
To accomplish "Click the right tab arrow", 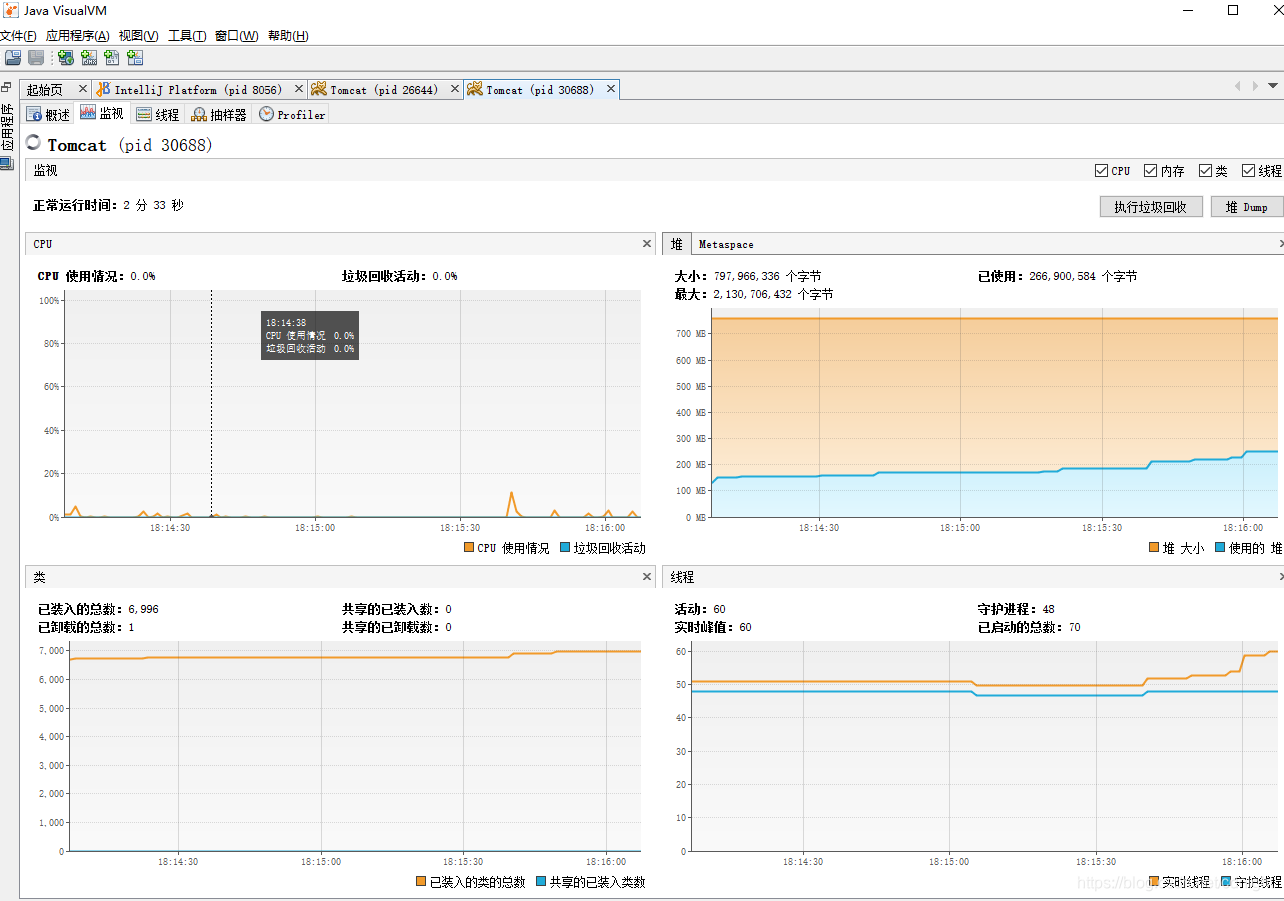I will [x=1255, y=86].
